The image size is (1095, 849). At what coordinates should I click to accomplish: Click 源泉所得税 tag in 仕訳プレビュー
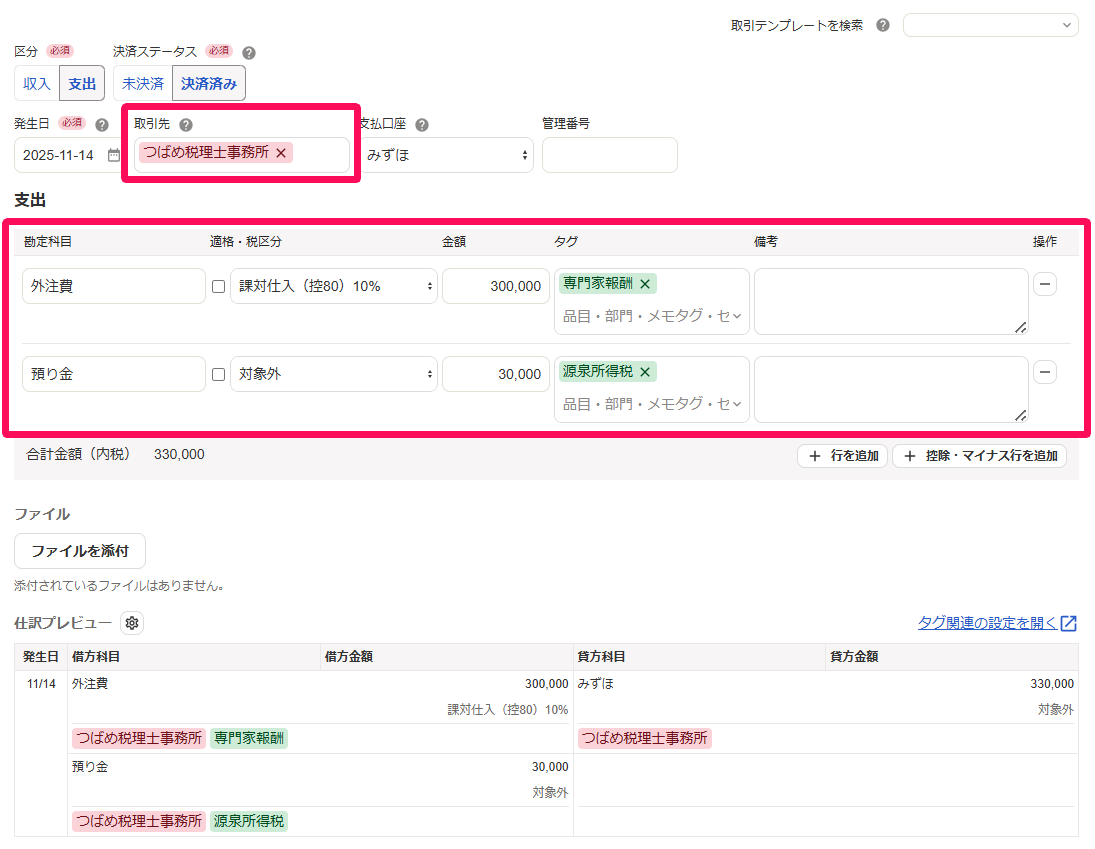click(249, 821)
